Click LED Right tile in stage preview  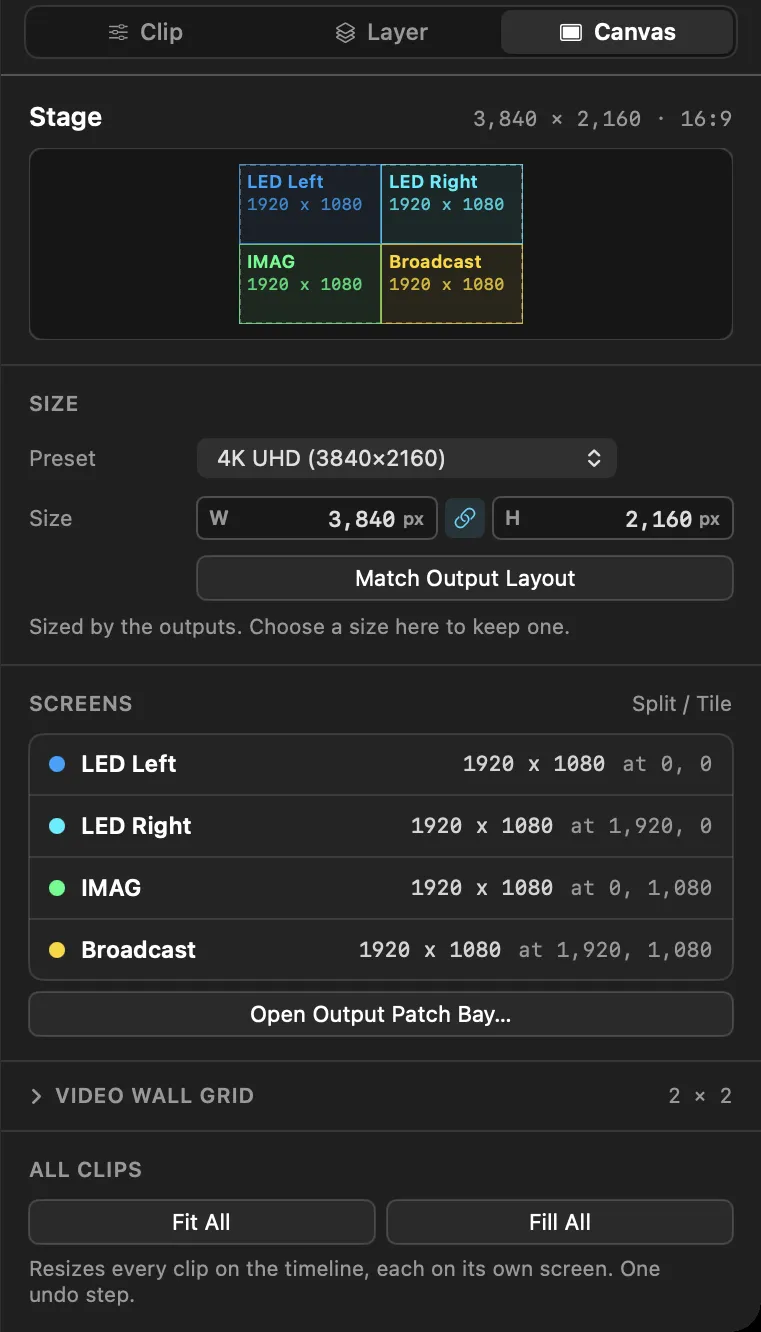(452, 204)
